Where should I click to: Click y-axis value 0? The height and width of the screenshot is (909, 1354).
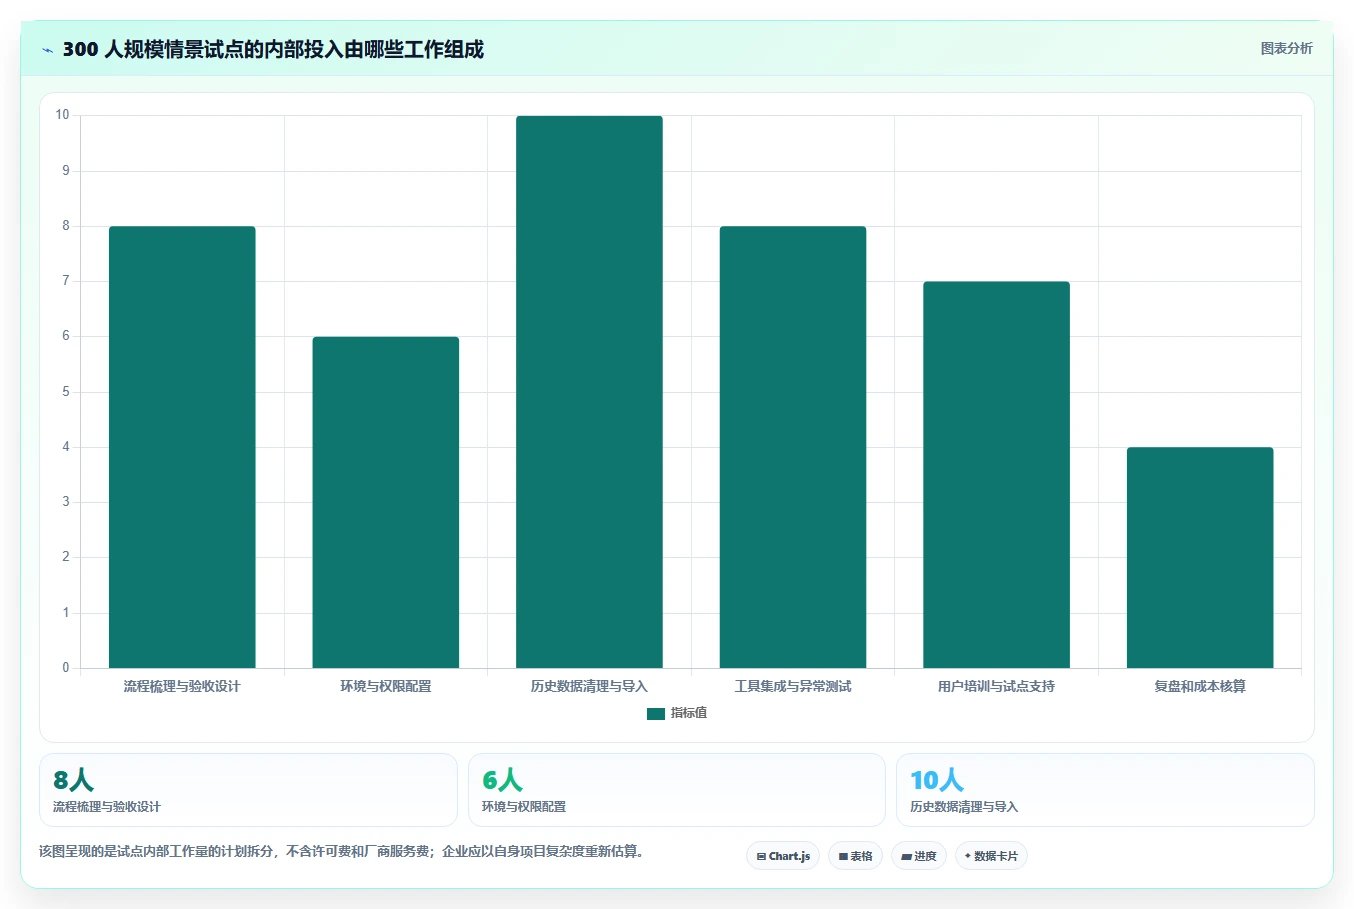click(x=66, y=668)
